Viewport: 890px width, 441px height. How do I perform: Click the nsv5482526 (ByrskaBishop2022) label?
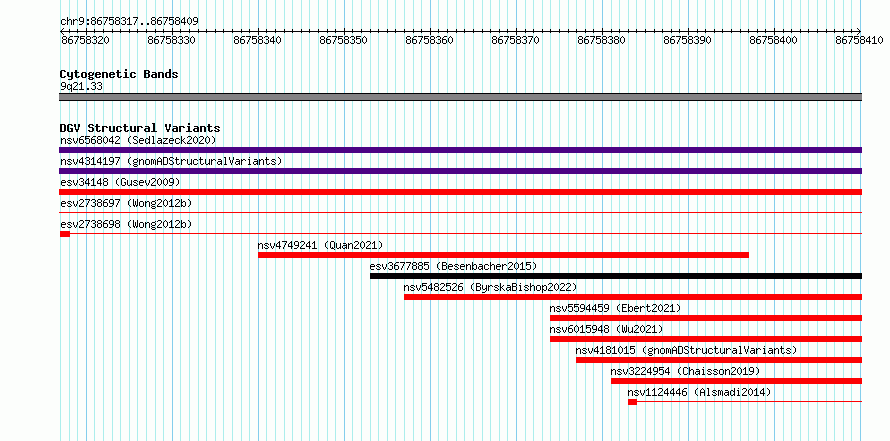[x=490, y=287]
